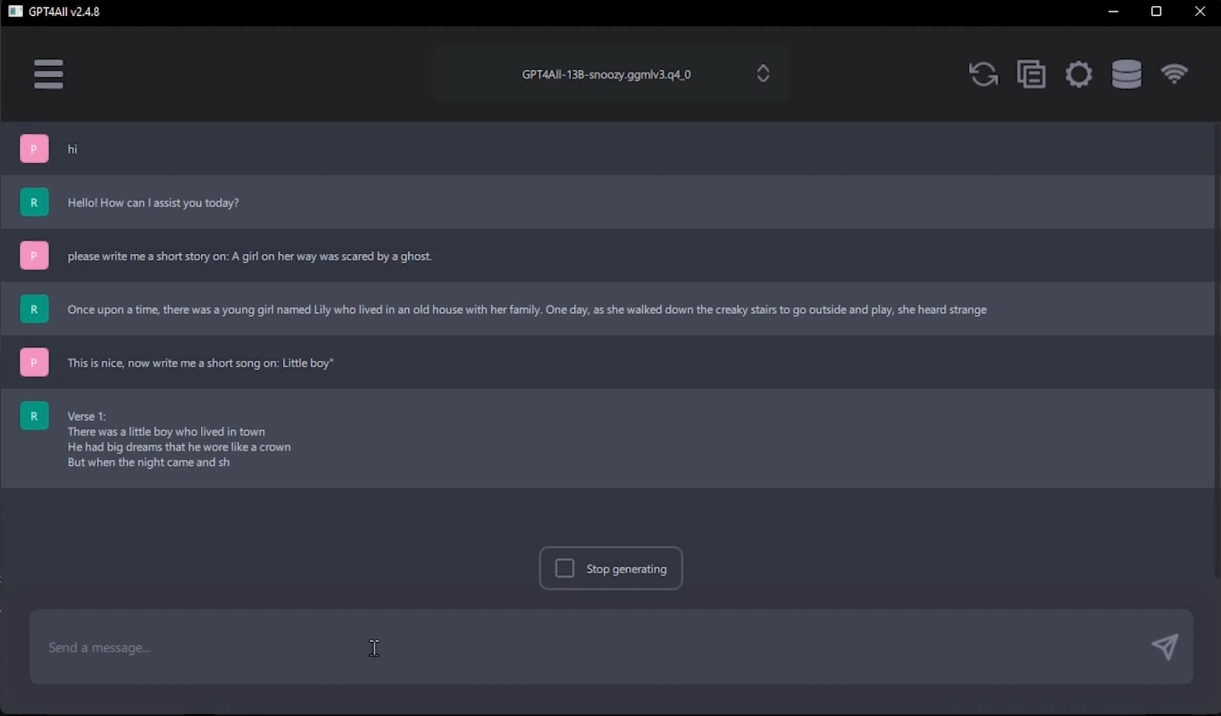Toggle the Stop generating checkbox
This screenshot has height=716, width=1221.
click(x=564, y=567)
